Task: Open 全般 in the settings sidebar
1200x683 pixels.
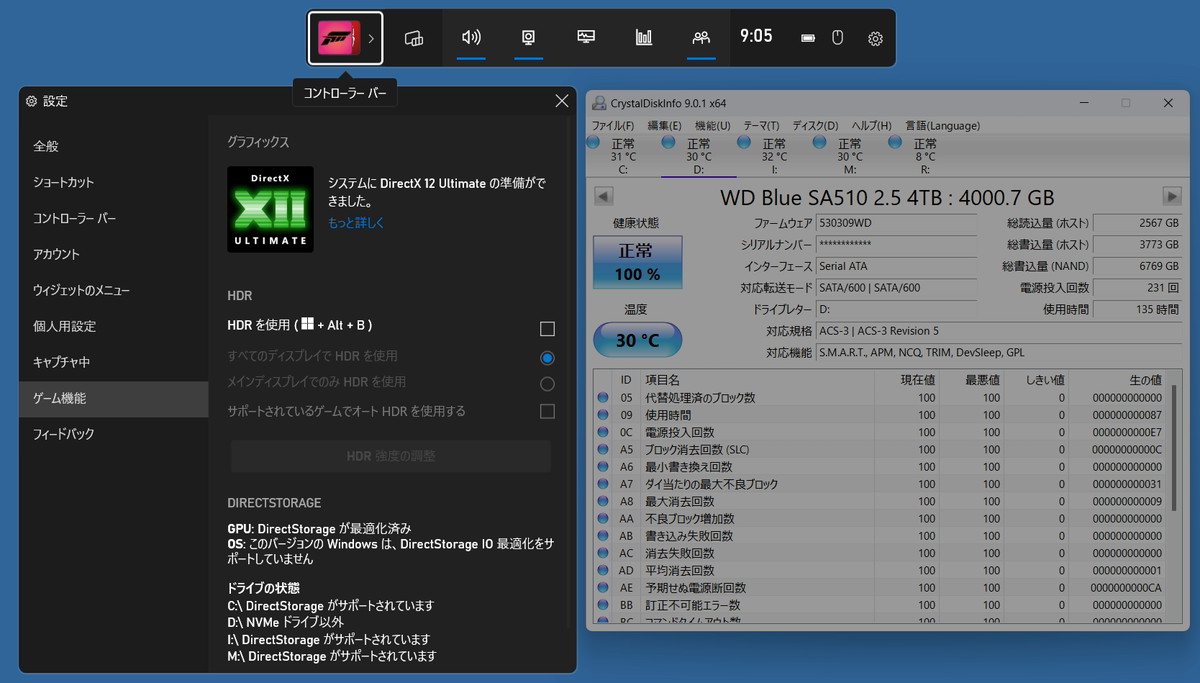Action: click(x=113, y=146)
